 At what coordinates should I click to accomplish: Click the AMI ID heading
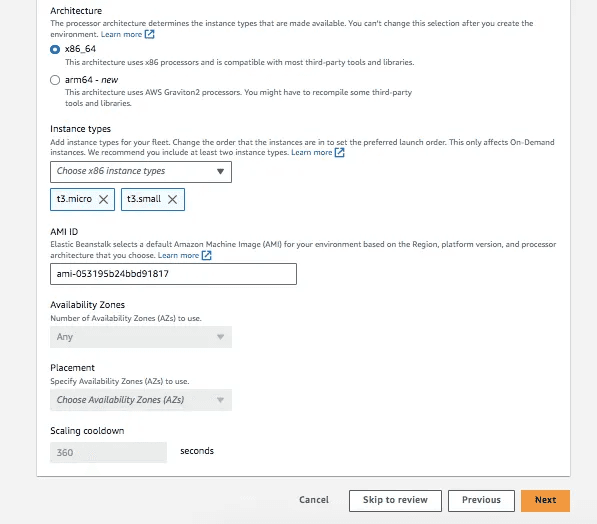click(64, 232)
